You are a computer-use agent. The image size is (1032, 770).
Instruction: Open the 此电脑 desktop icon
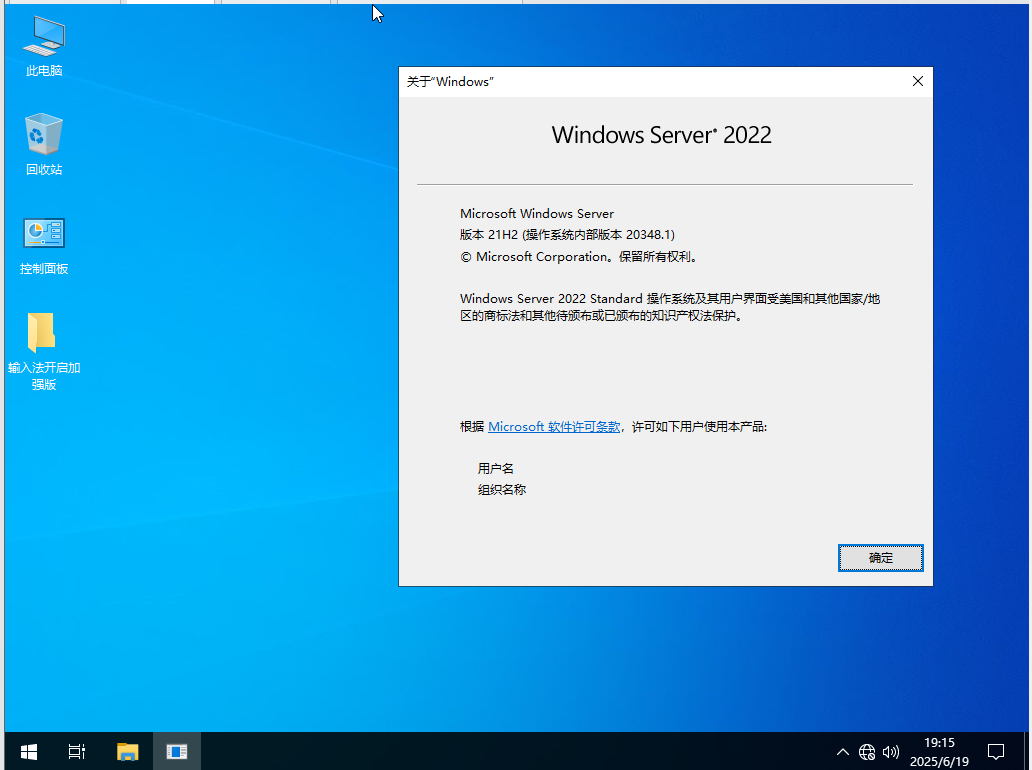point(43,46)
